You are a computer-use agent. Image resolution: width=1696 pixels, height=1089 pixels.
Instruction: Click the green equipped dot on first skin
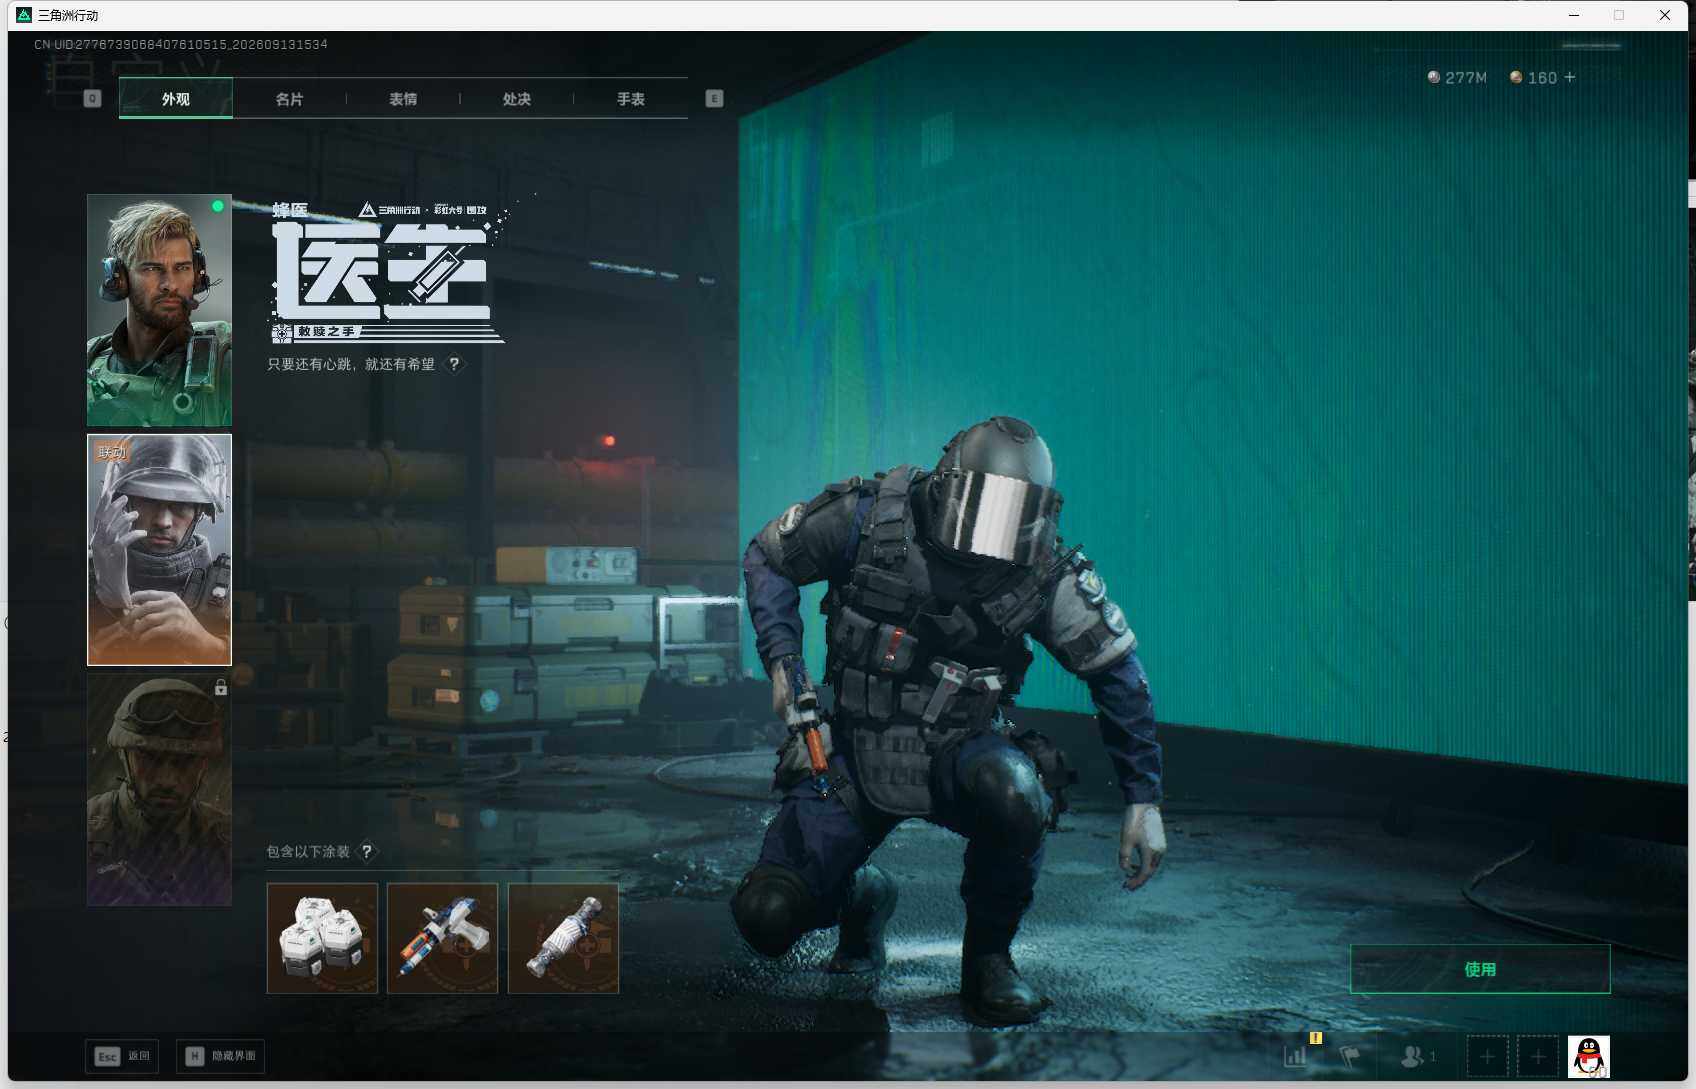(x=218, y=206)
